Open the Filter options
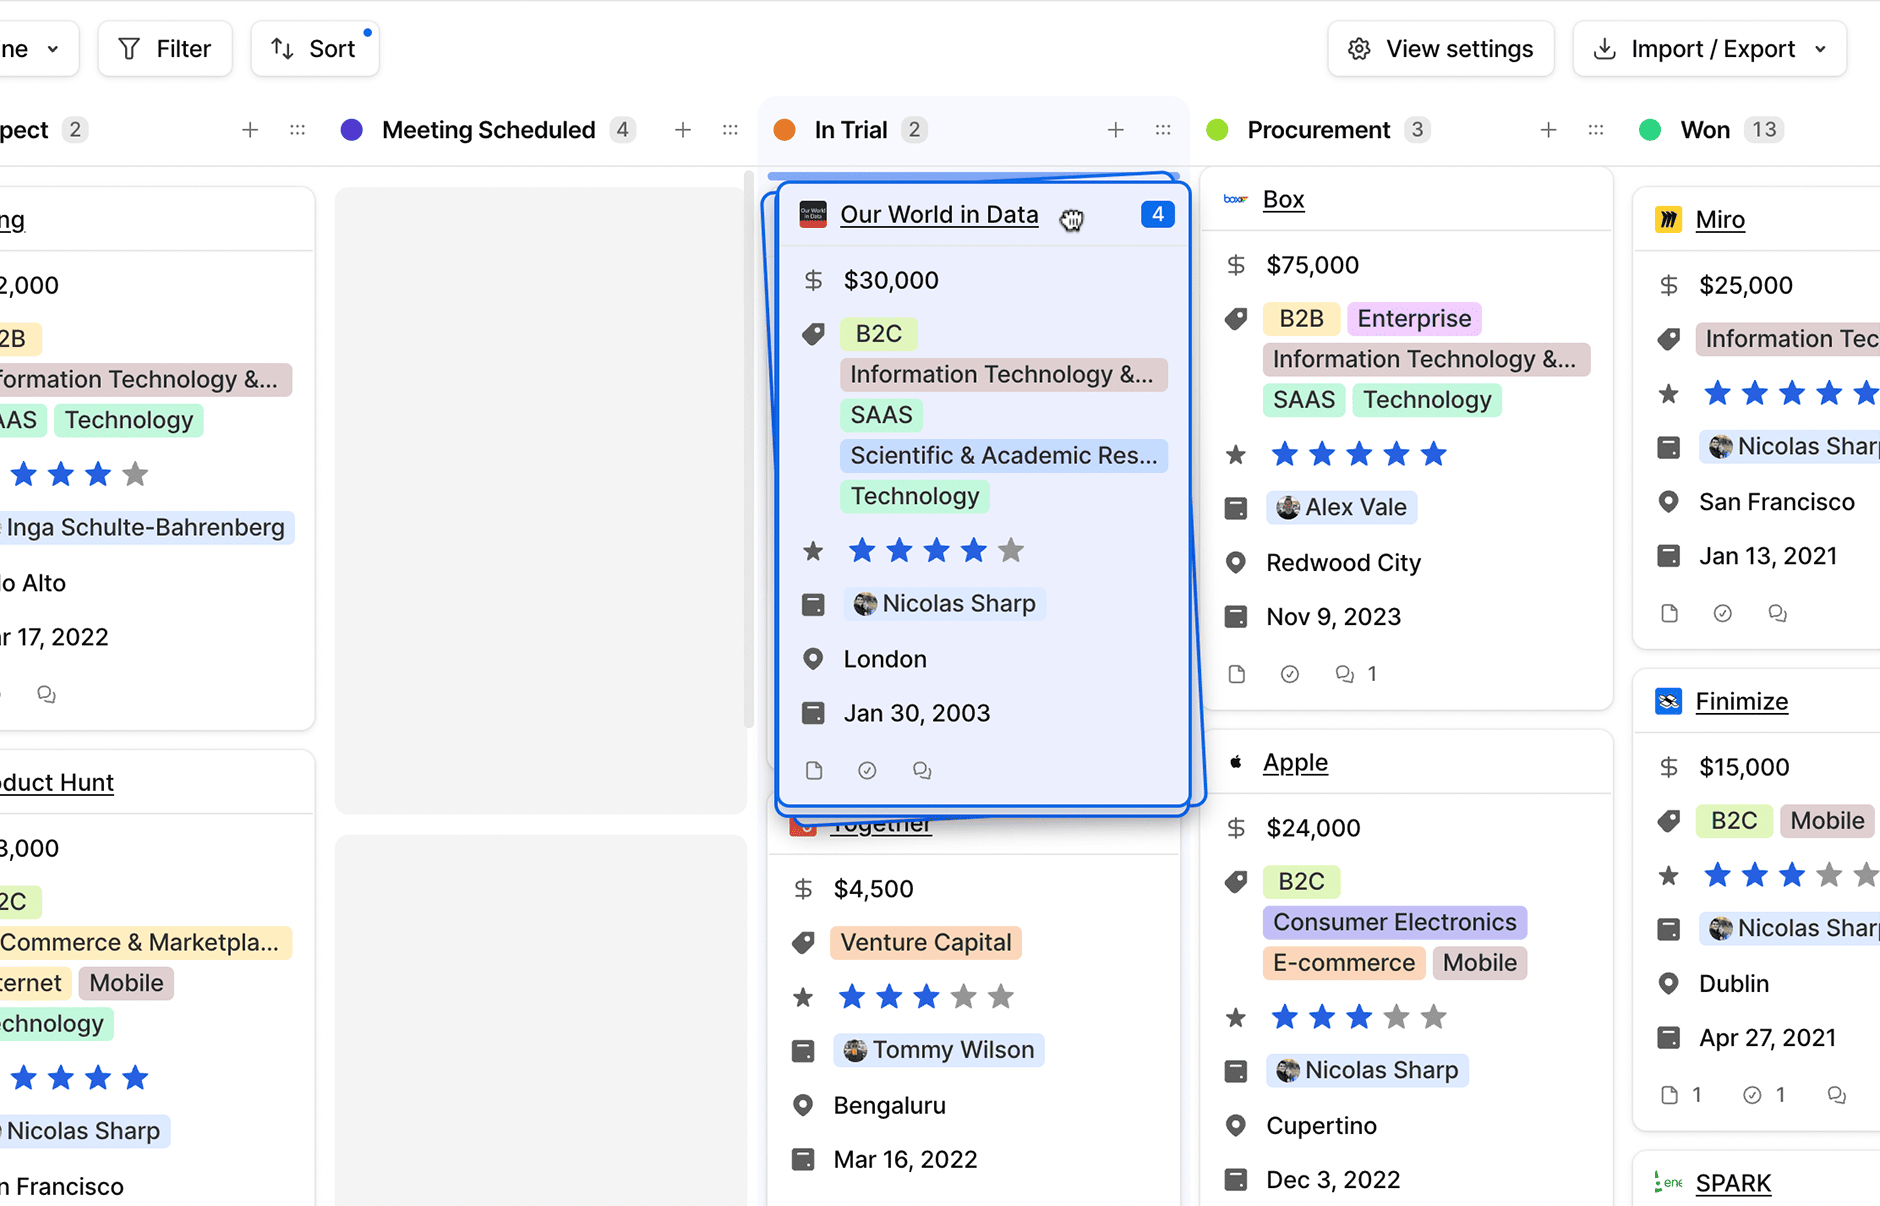This screenshot has width=1880, height=1206. (x=165, y=49)
